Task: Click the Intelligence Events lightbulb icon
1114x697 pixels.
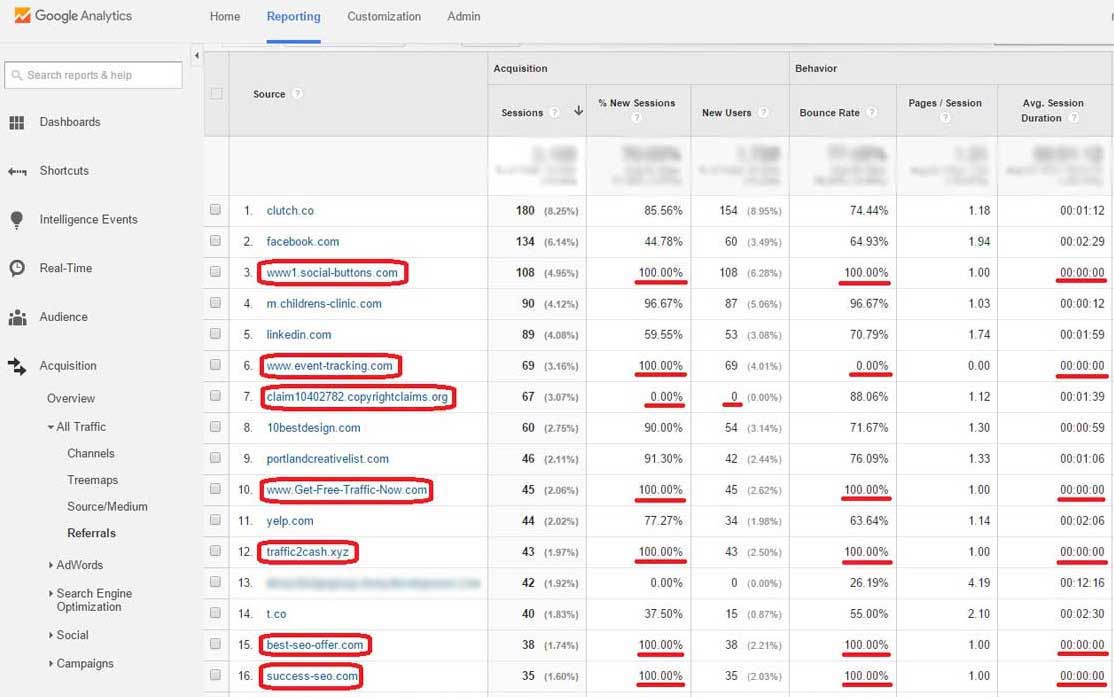Action: pyautogui.click(x=17, y=220)
